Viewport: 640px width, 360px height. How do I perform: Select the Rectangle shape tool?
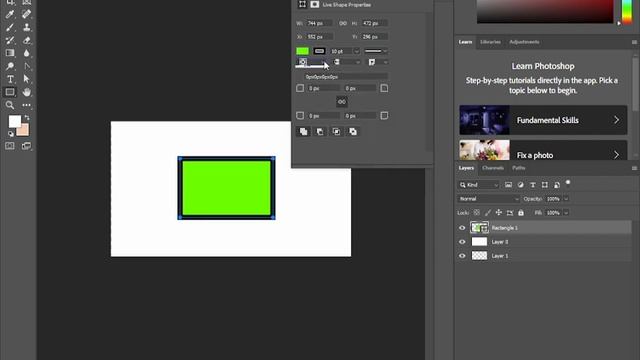[10, 92]
